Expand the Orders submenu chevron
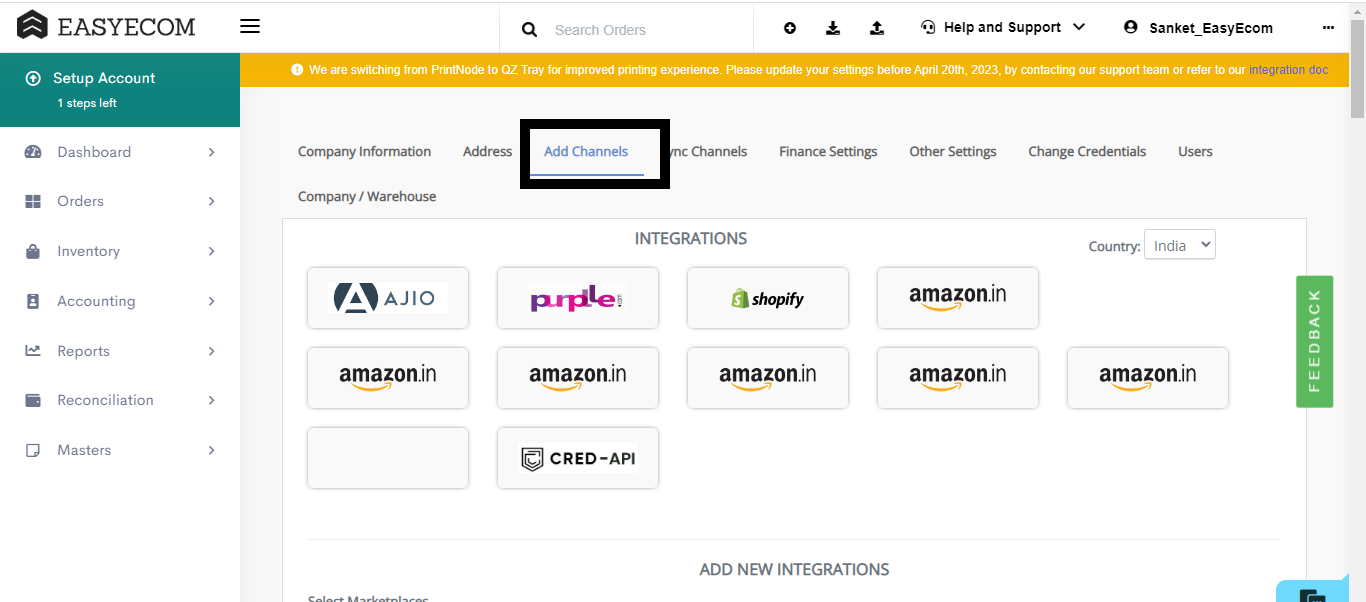This screenshot has height=602, width=1366. (211, 201)
